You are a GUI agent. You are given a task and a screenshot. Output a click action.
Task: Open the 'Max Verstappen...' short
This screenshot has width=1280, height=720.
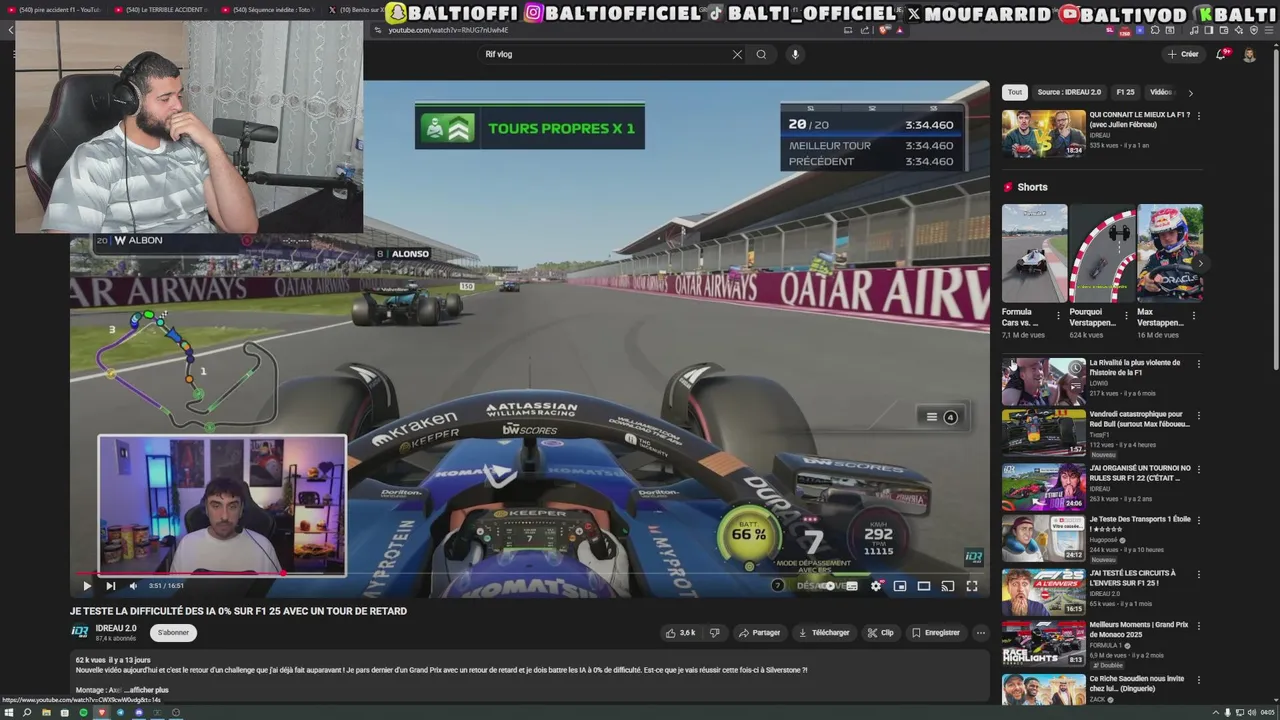tap(1170, 253)
